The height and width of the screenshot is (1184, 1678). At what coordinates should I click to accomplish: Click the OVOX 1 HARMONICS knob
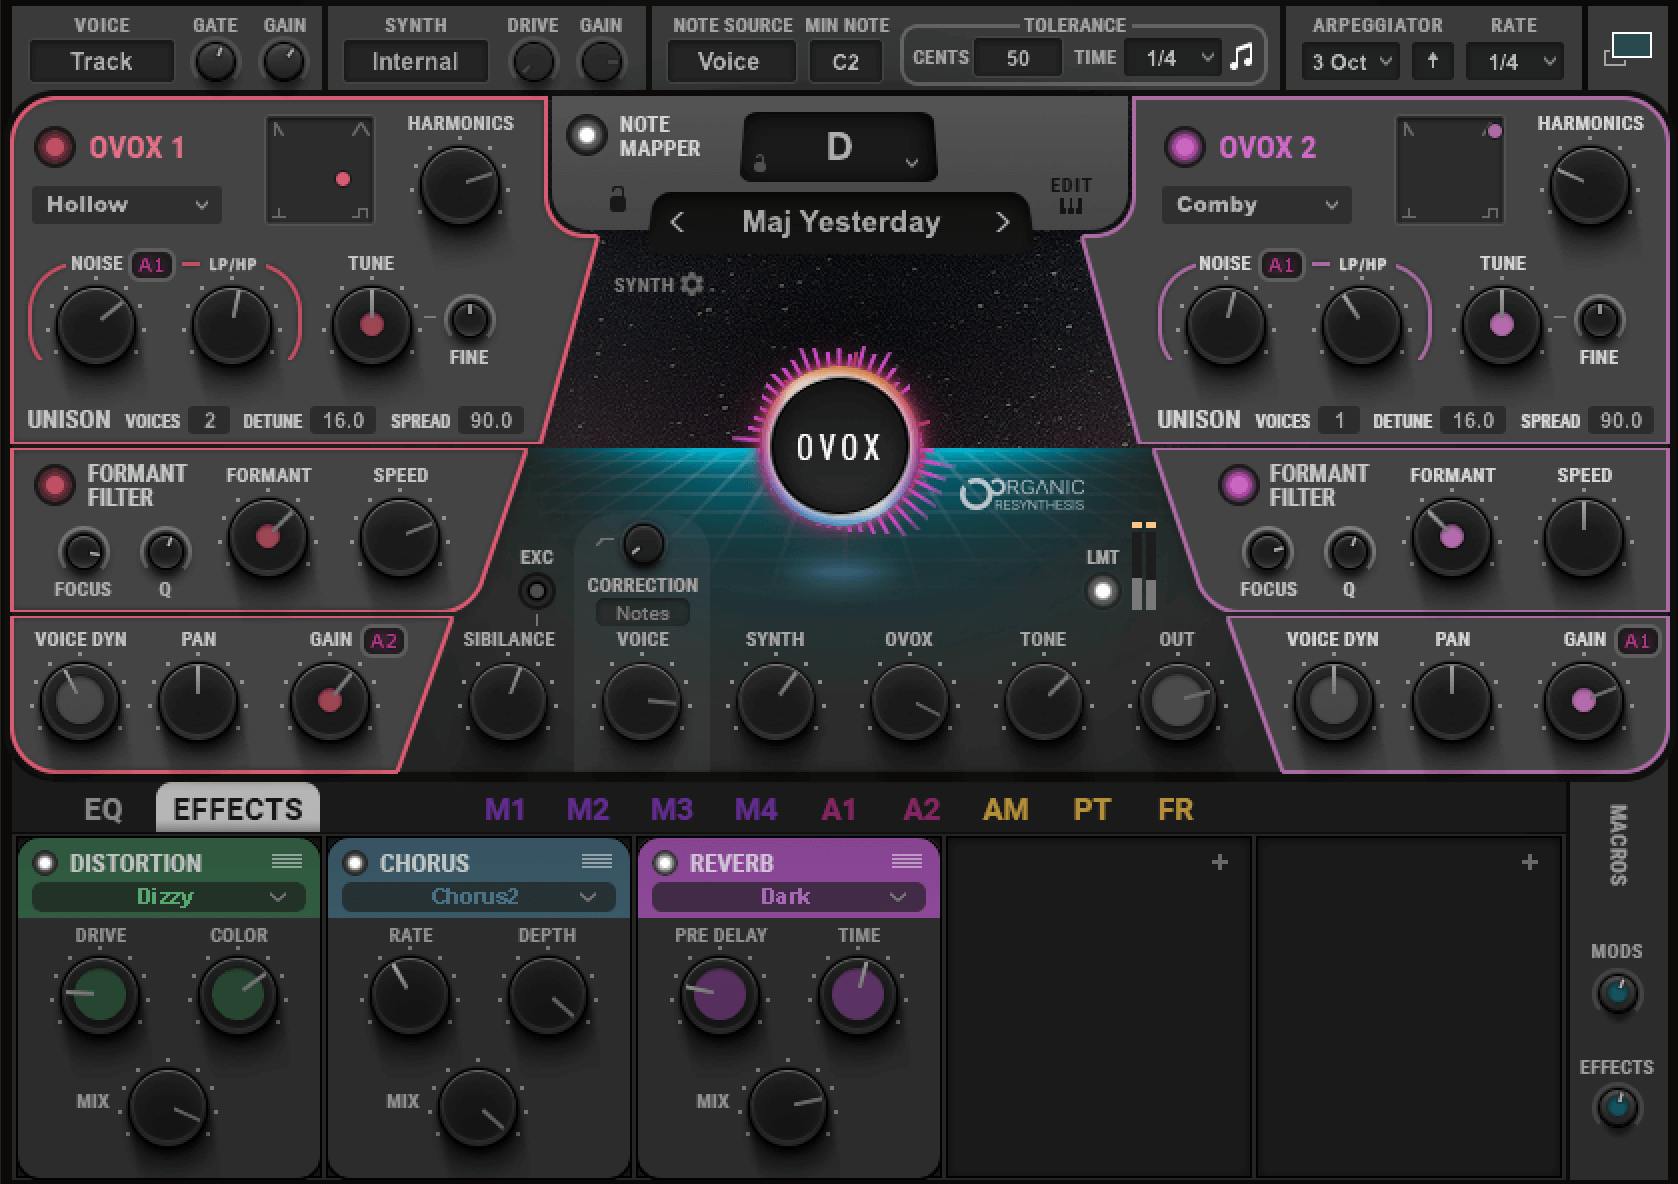pos(460,187)
